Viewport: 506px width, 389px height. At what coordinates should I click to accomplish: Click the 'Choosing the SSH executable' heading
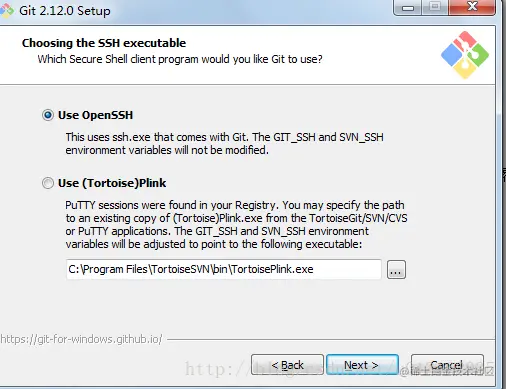click(x=104, y=43)
